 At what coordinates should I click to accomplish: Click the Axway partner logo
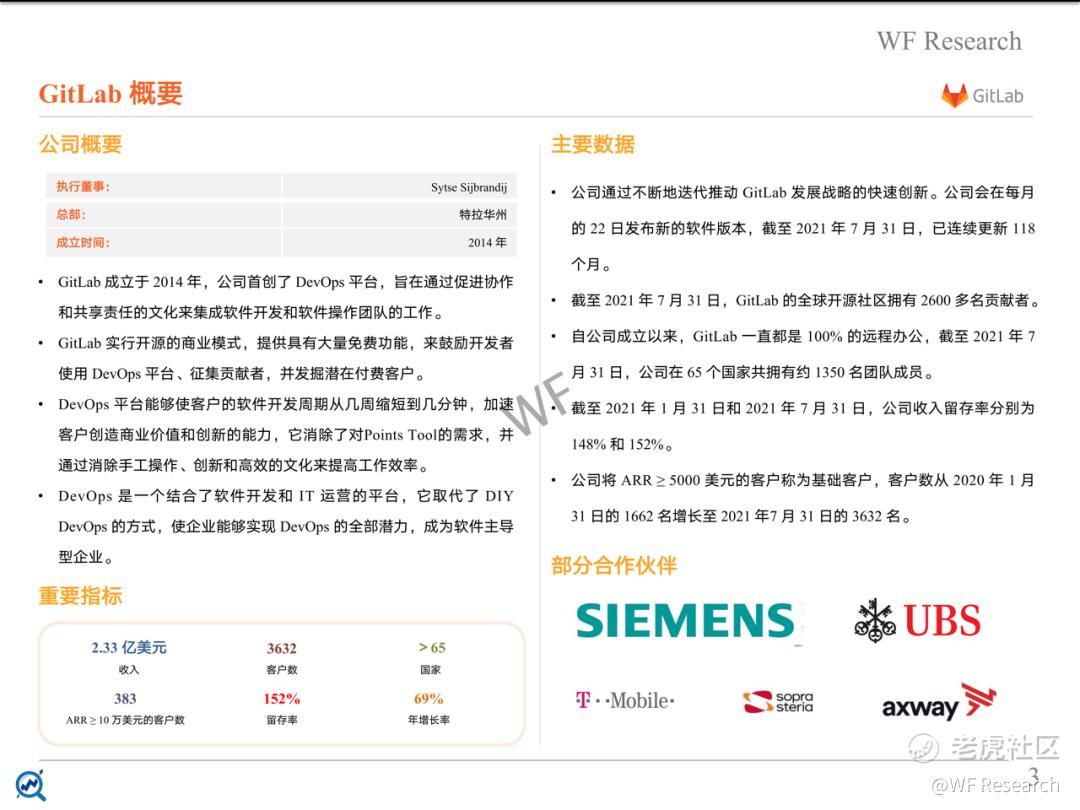(939, 703)
